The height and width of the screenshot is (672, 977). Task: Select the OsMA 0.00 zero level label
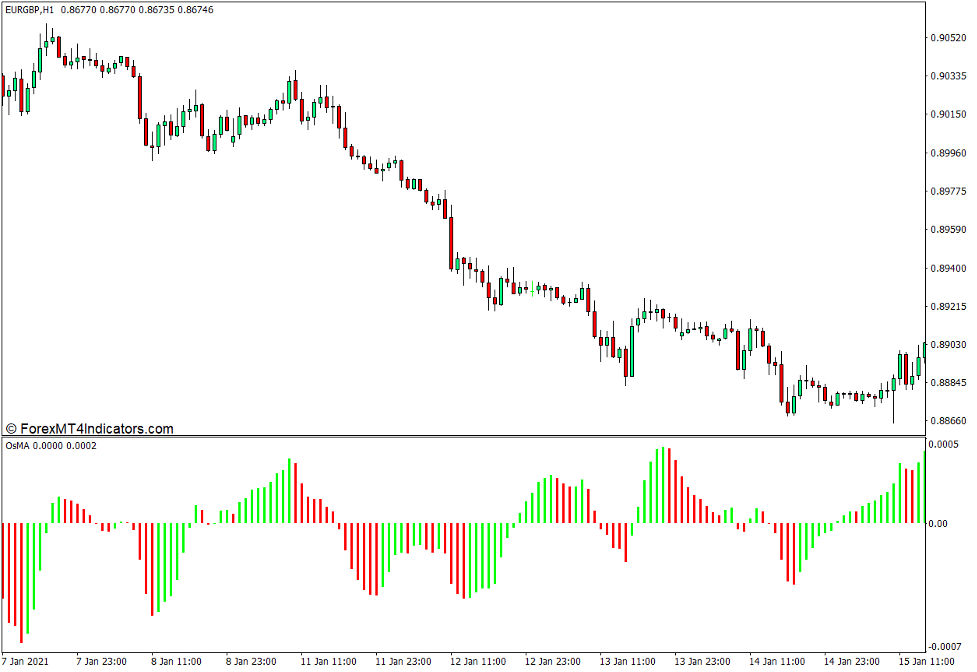[938, 523]
